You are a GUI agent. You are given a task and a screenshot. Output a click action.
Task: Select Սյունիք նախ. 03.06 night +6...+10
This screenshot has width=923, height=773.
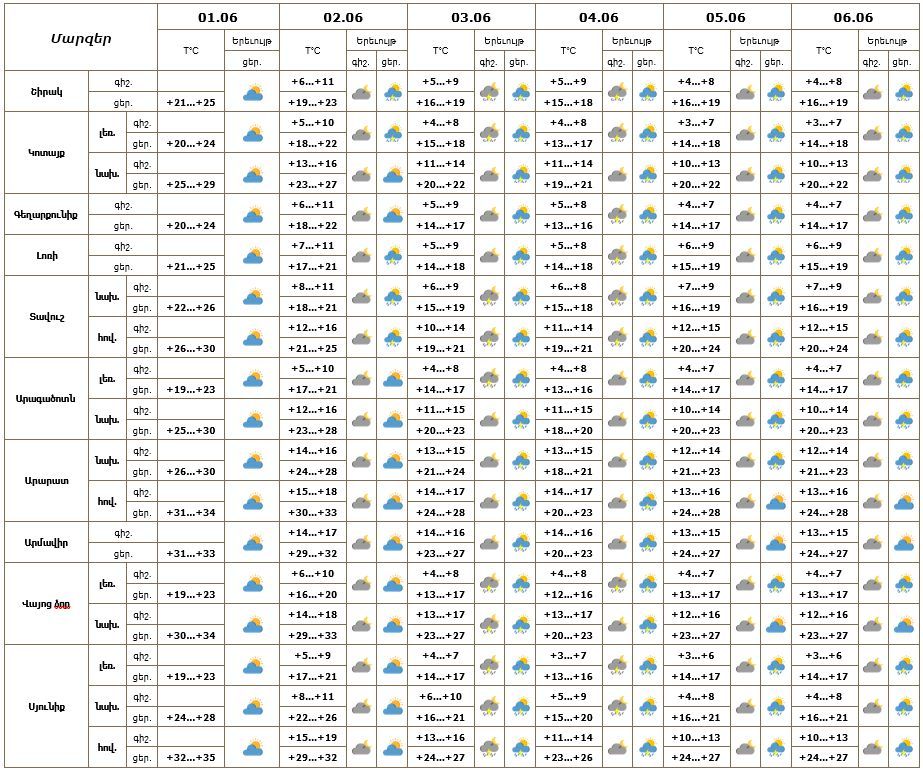click(441, 696)
